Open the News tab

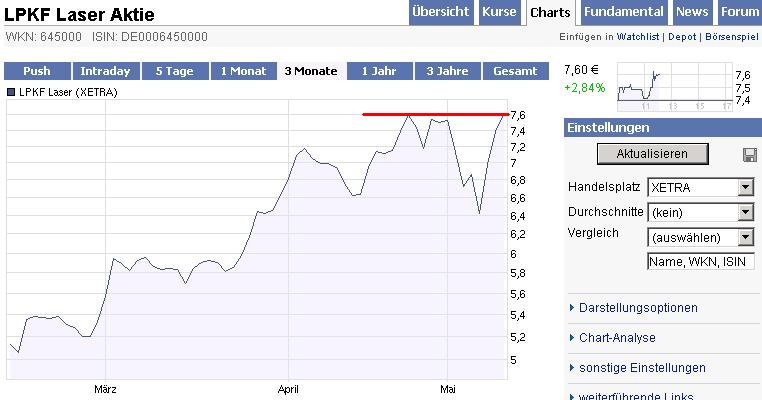(692, 12)
